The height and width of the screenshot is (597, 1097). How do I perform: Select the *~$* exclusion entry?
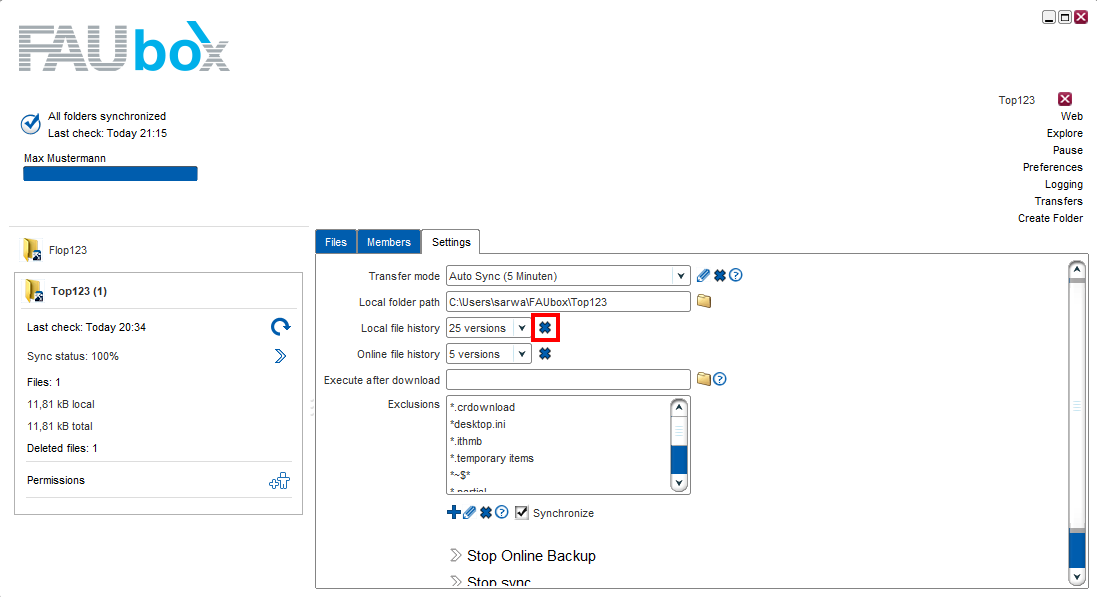460,475
